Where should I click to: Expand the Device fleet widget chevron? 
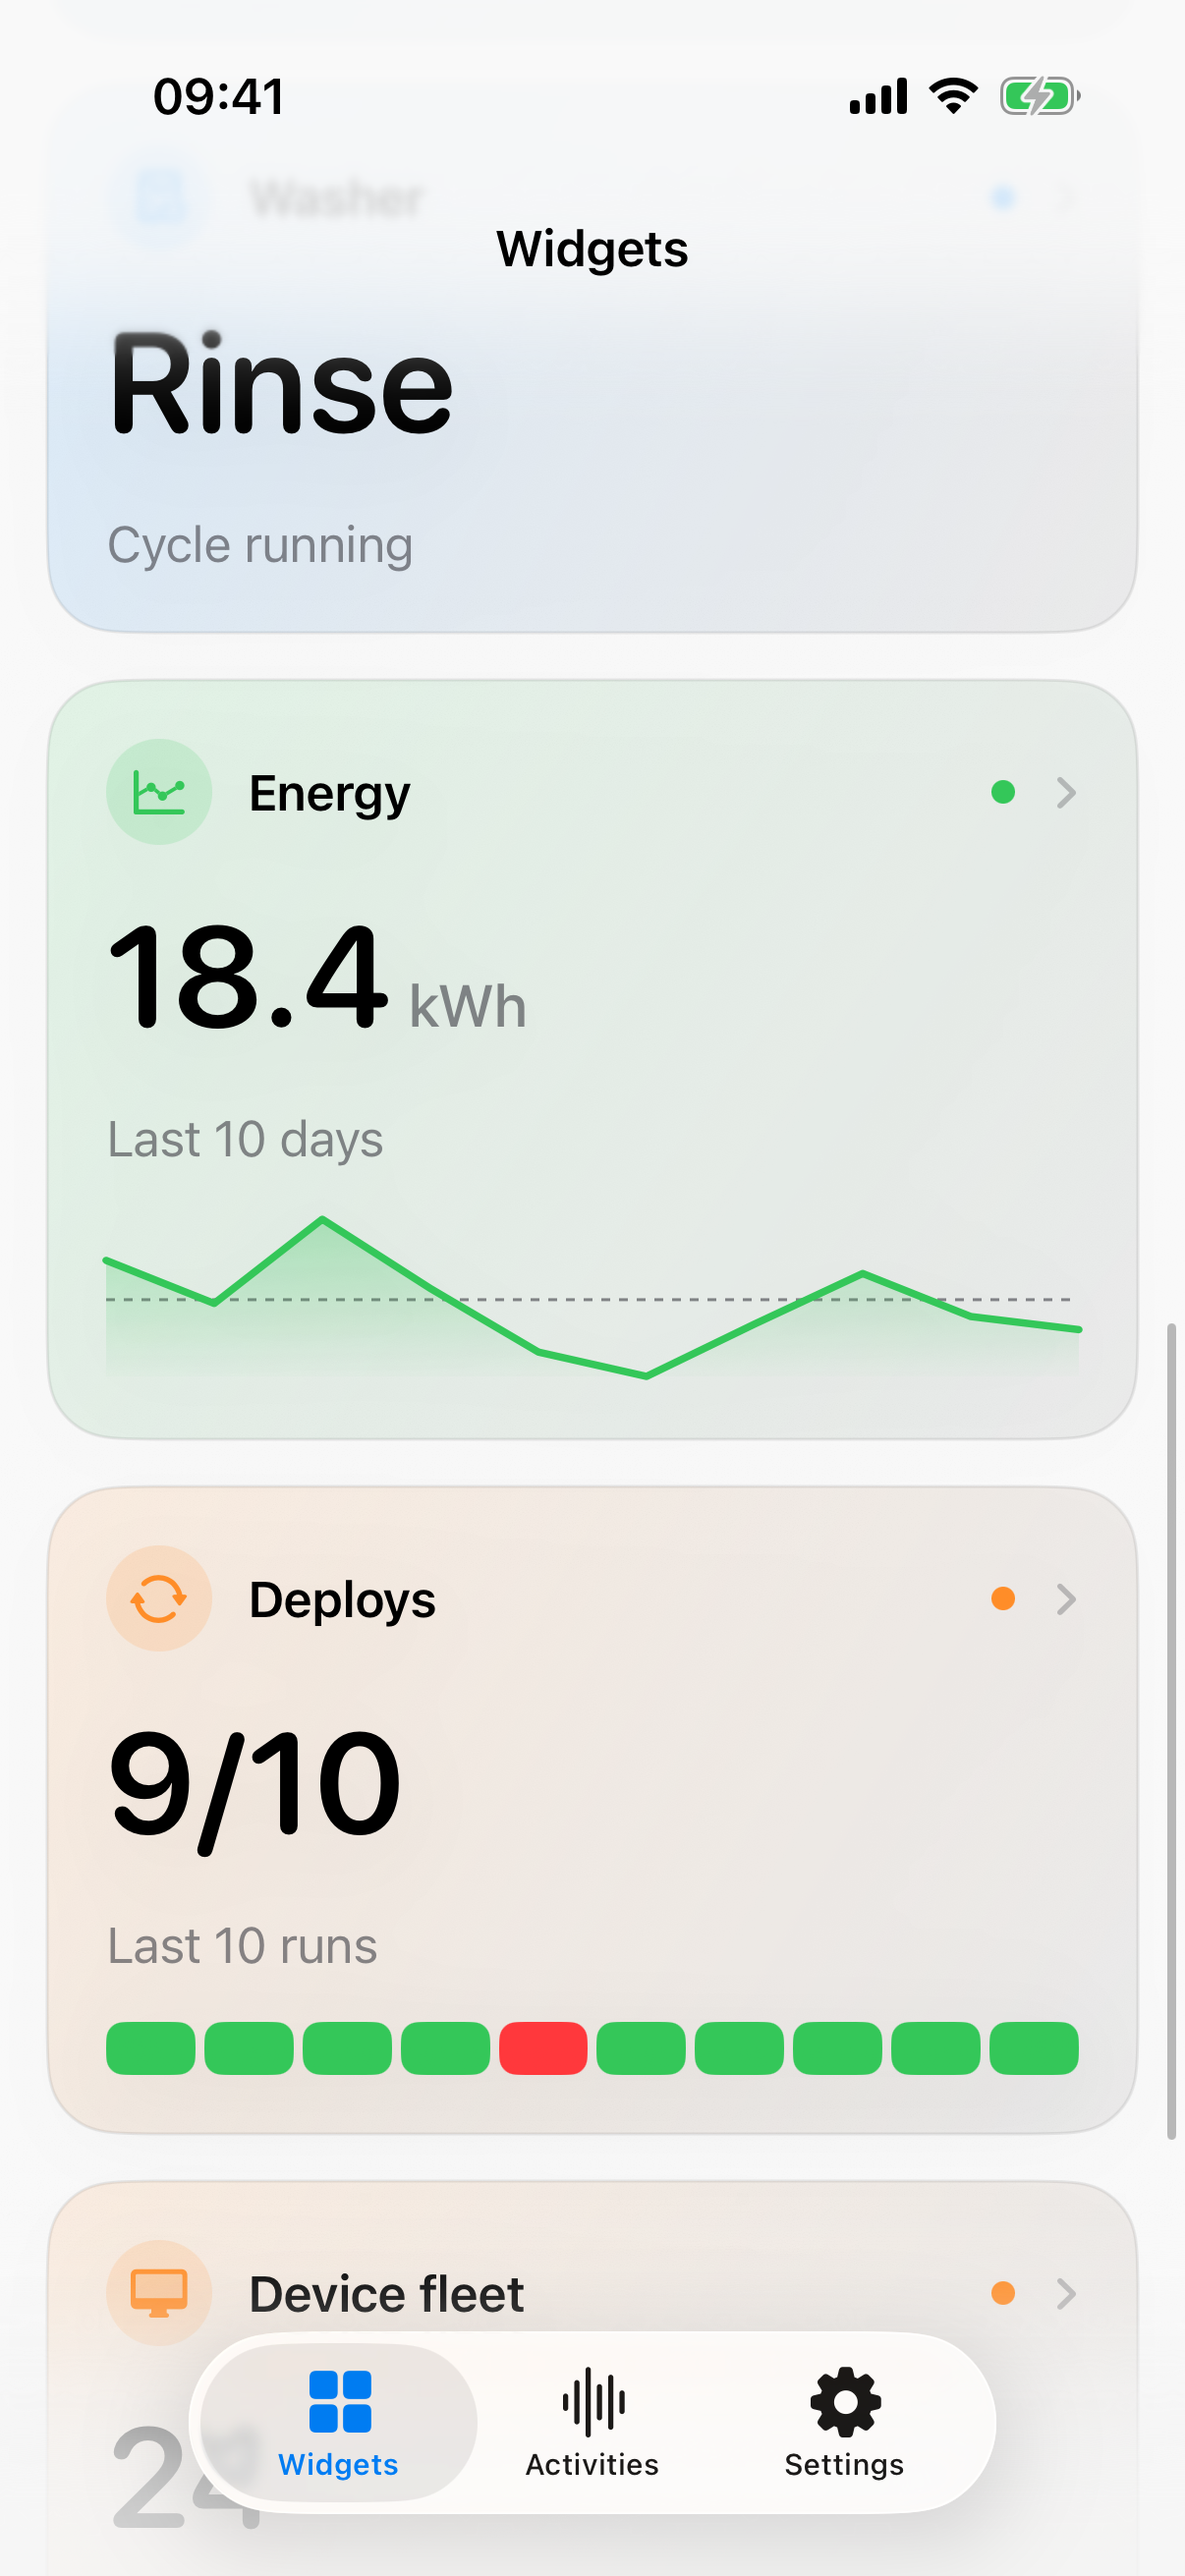pyautogui.click(x=1066, y=2292)
